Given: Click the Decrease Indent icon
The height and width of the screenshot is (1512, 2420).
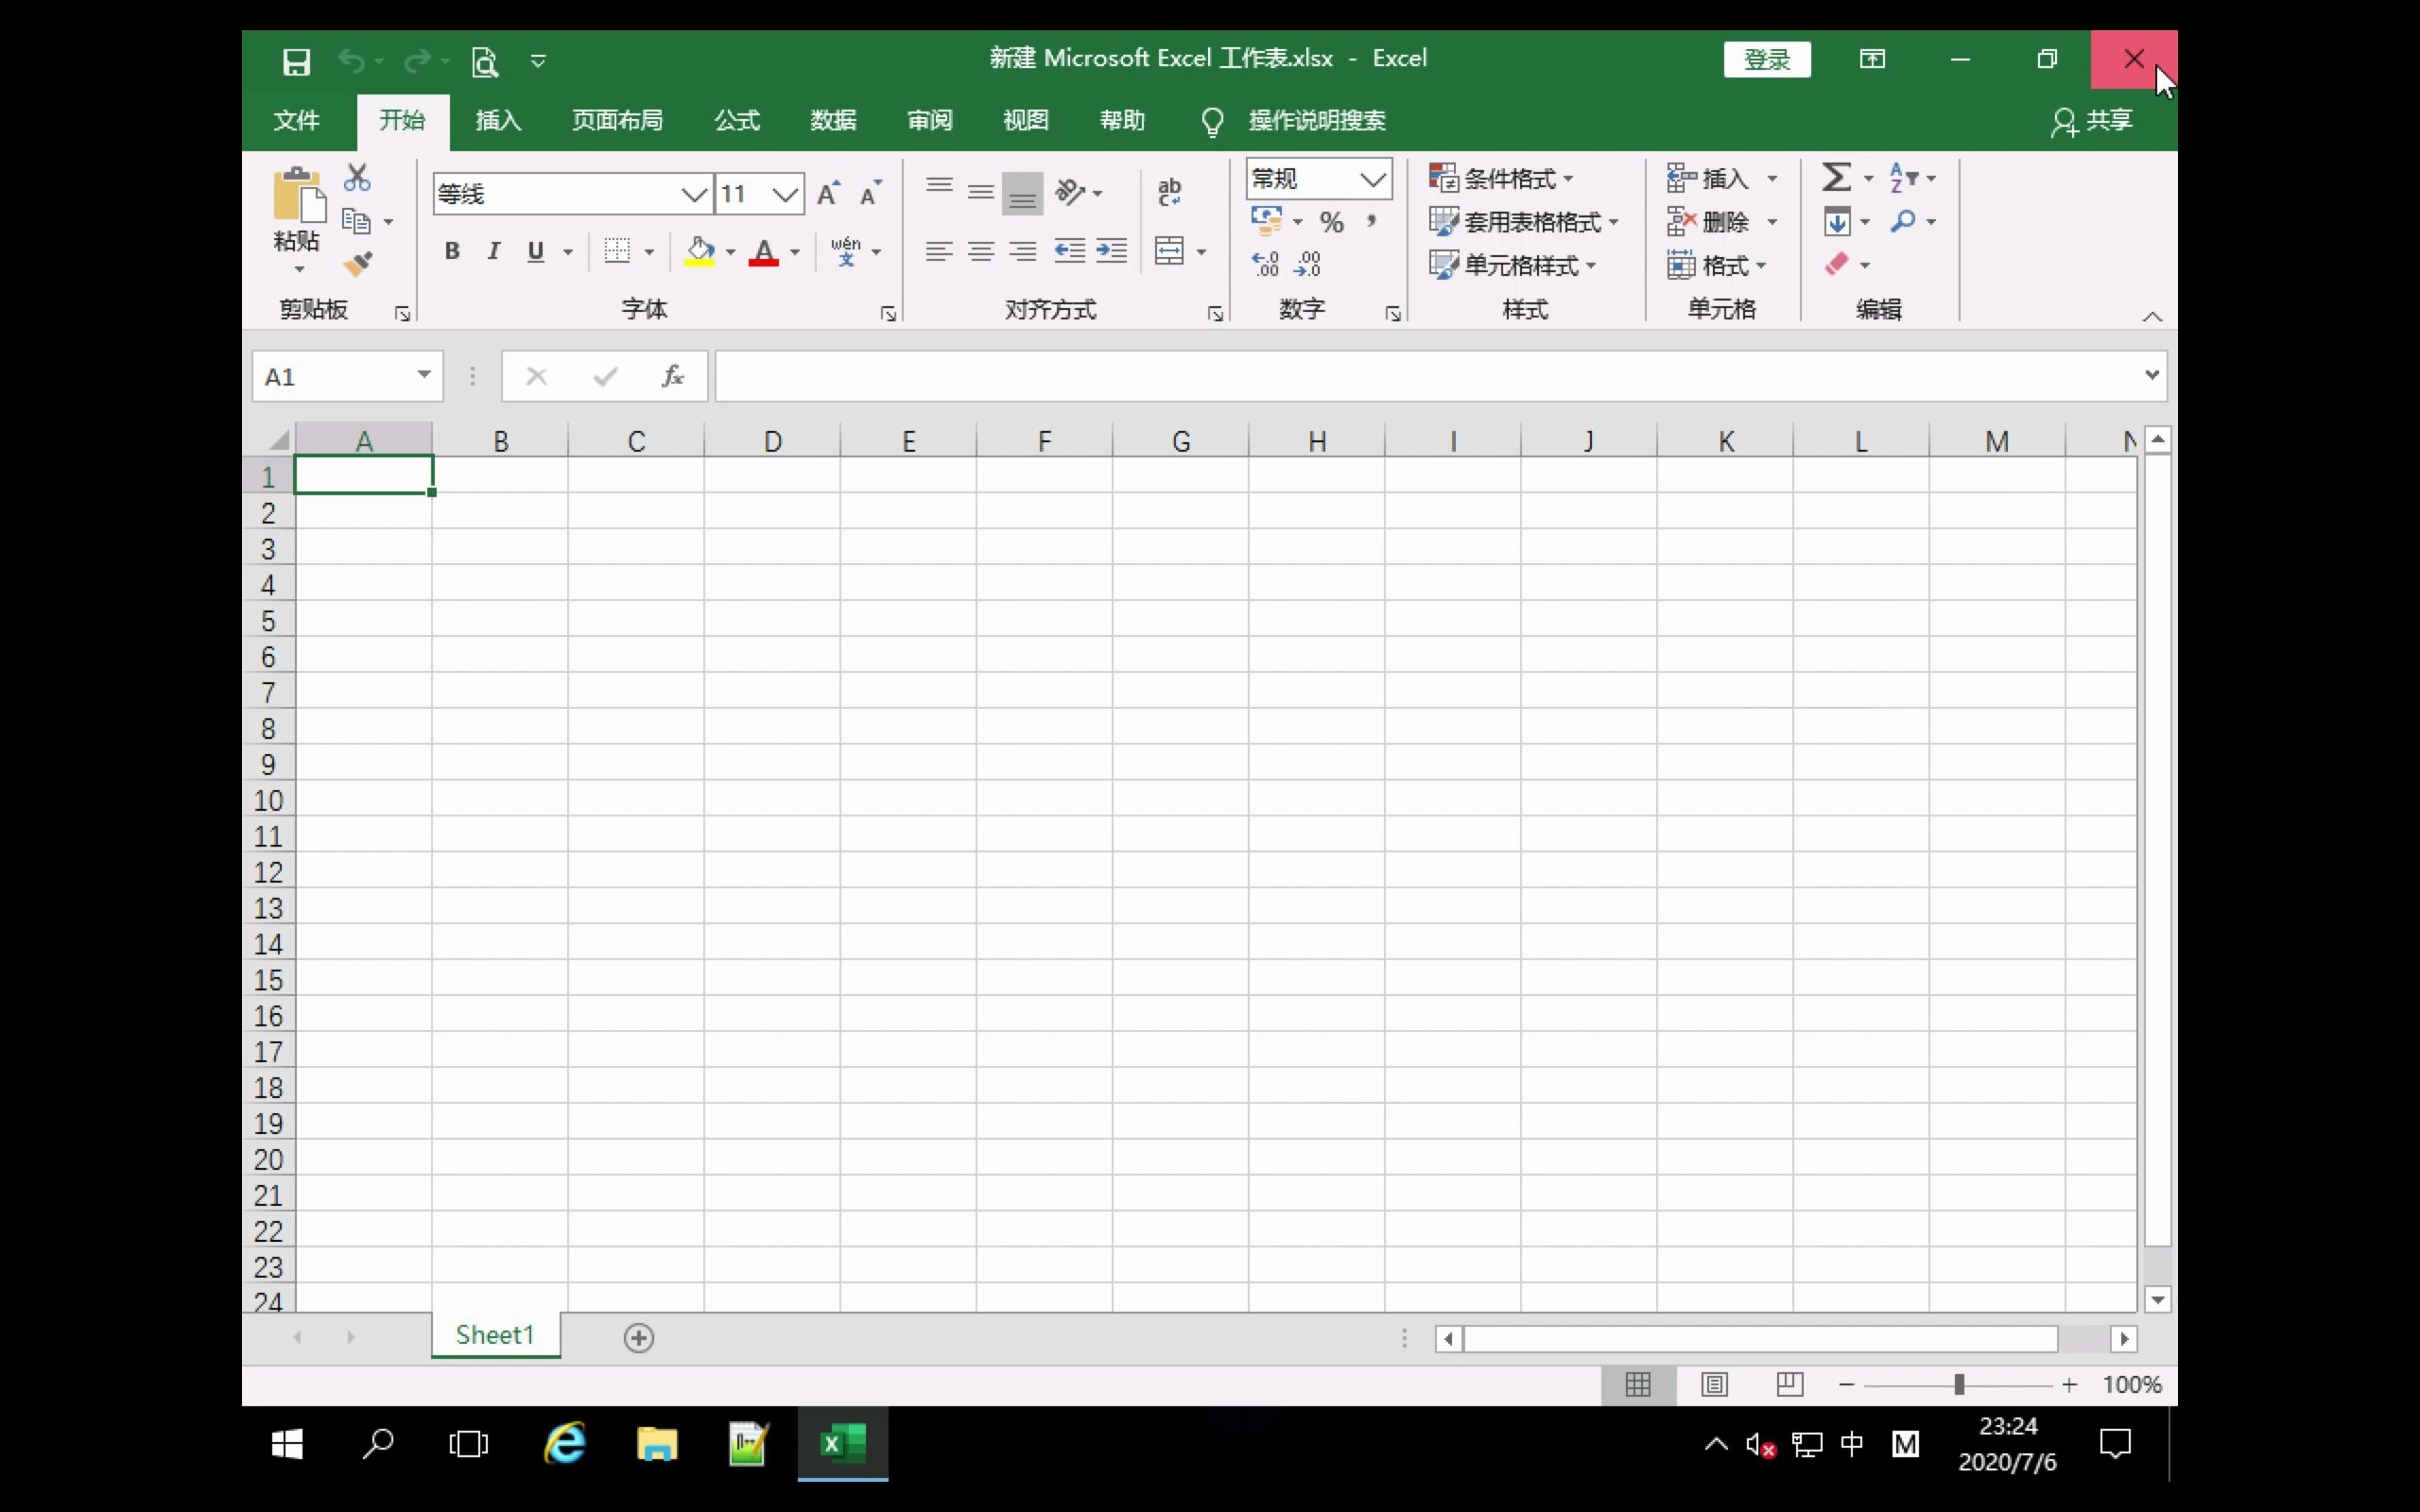Looking at the screenshot, I should [x=1069, y=250].
